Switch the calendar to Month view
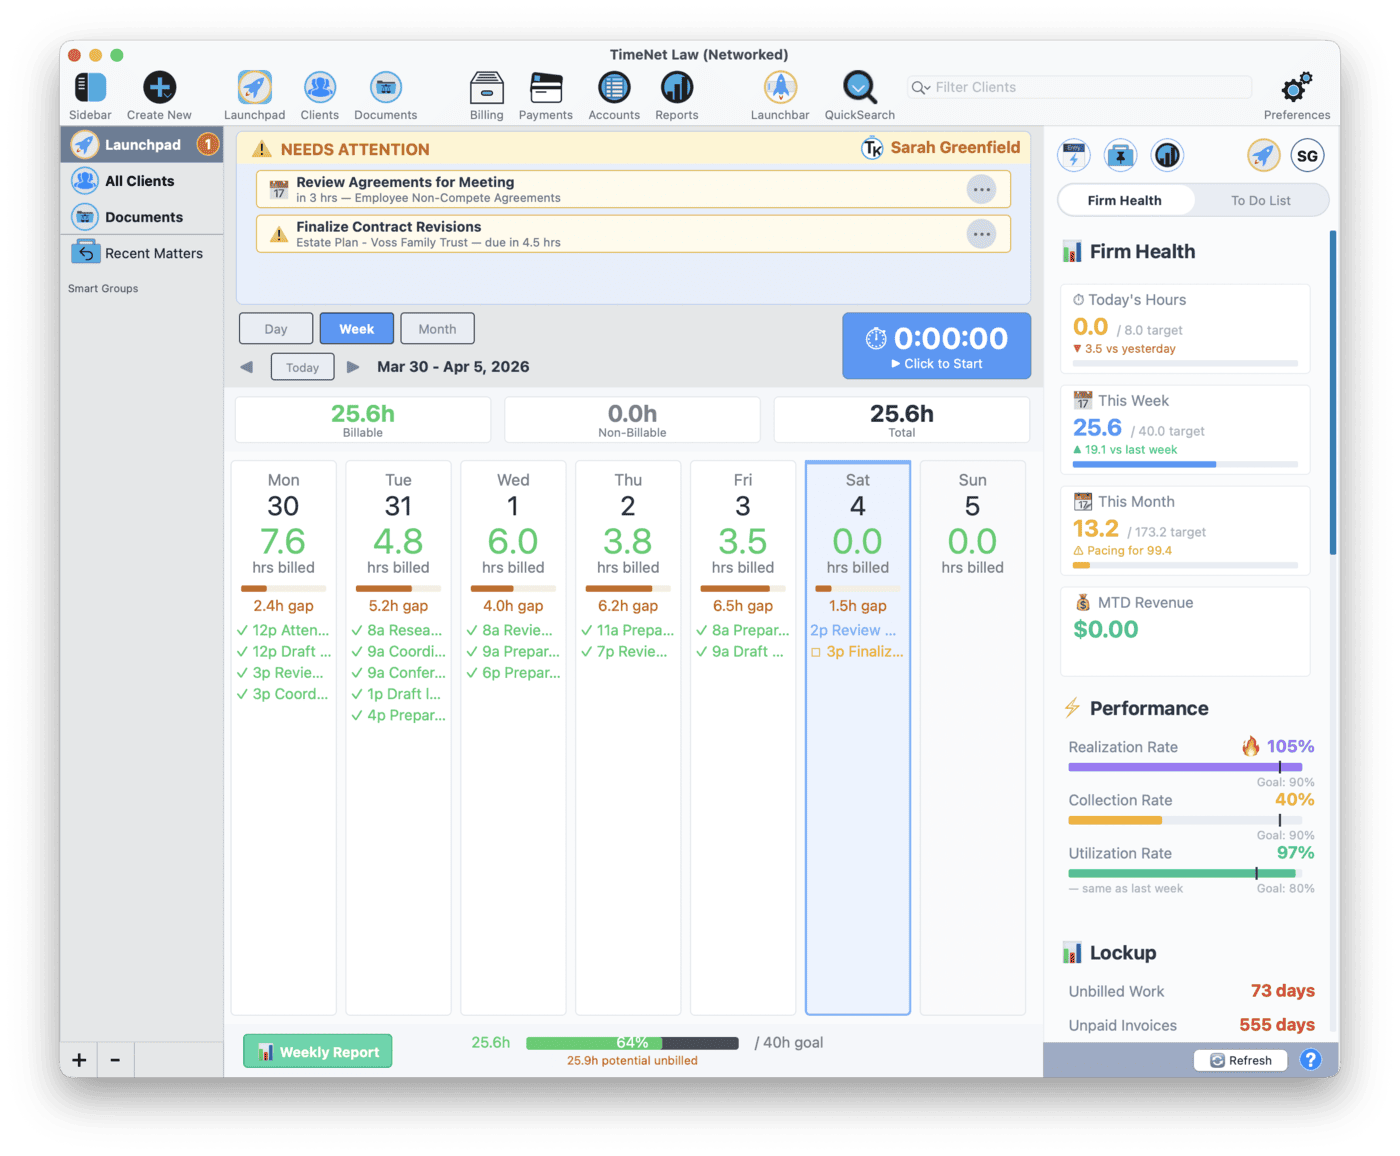Screen dimensions: 1400x1156 437,328
